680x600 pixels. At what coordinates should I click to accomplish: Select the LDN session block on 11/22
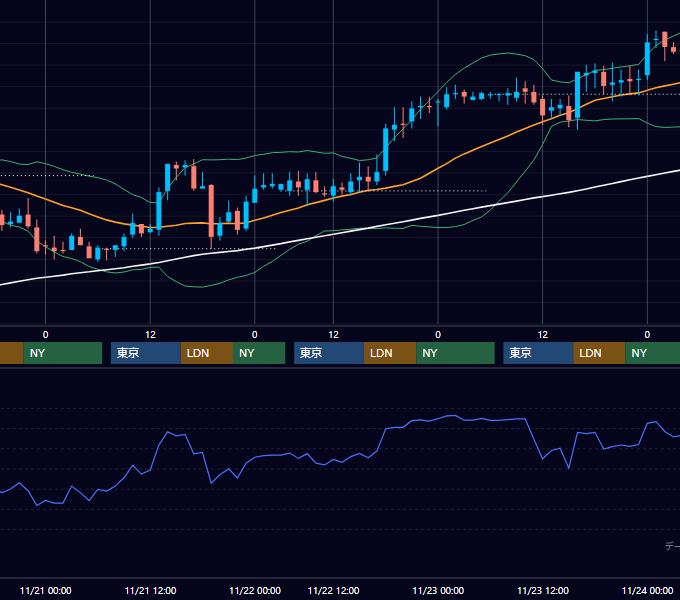point(390,353)
